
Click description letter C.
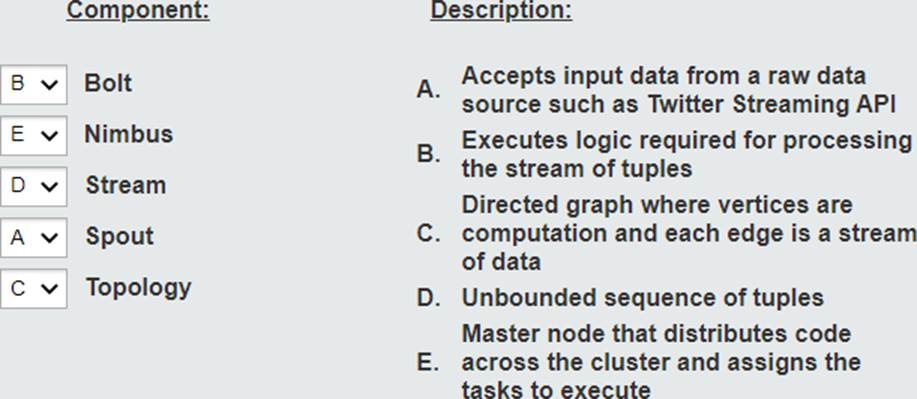[428, 233]
